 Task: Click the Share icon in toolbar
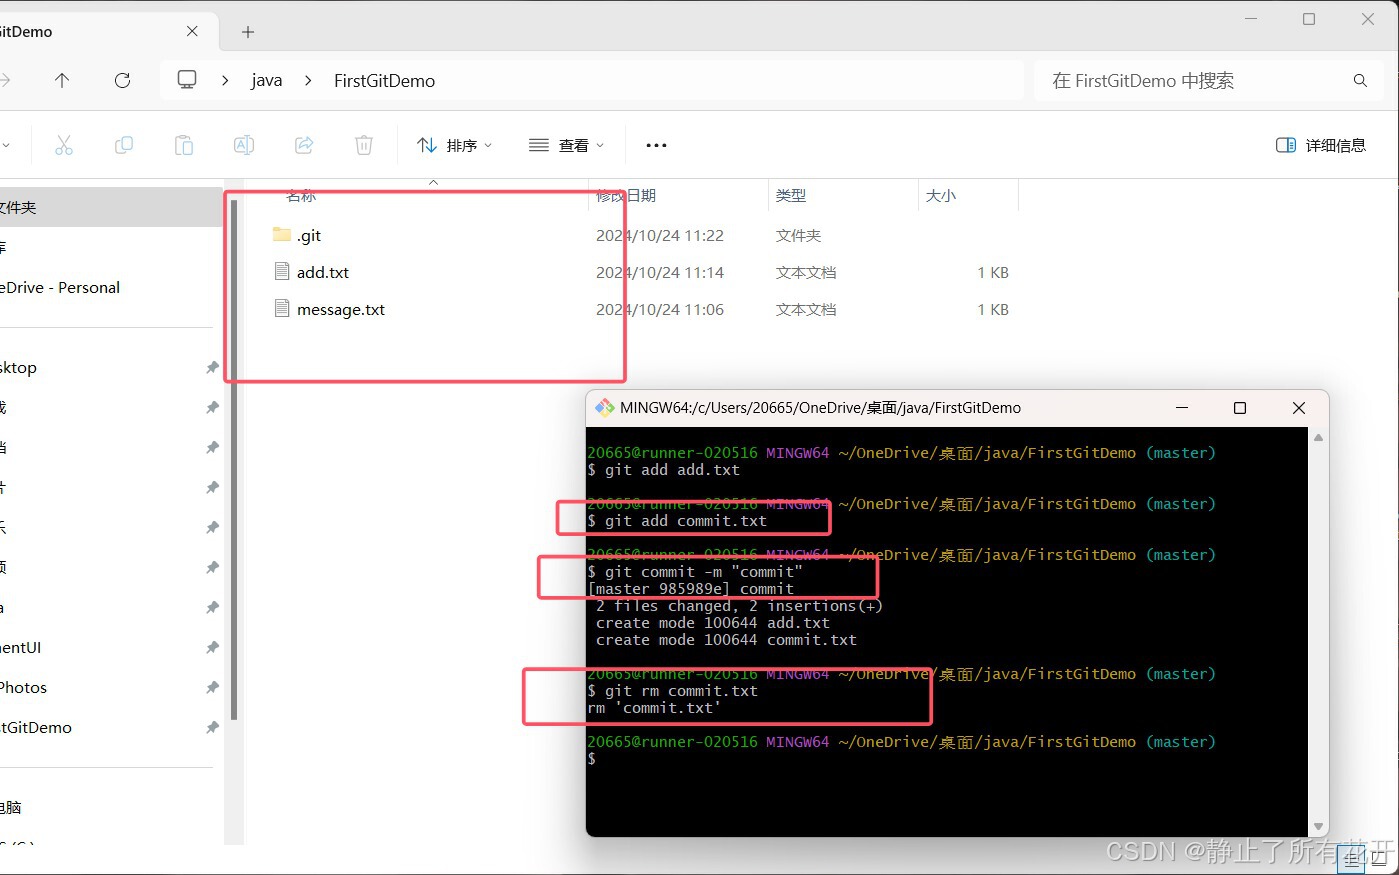coord(304,145)
